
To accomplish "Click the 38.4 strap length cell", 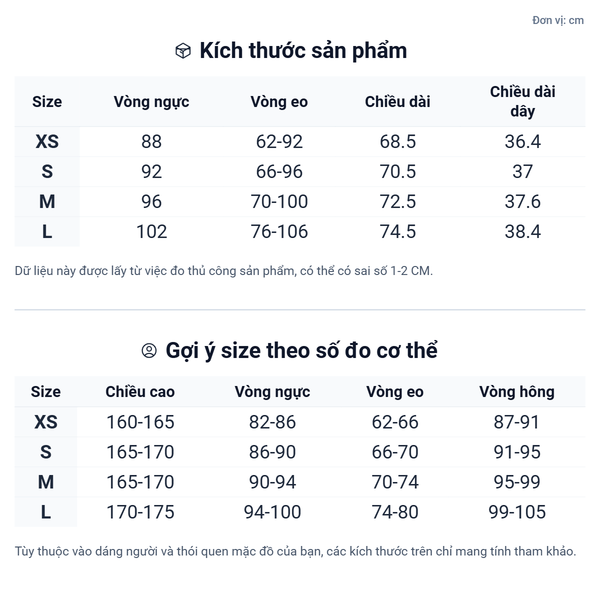I will [x=522, y=232].
